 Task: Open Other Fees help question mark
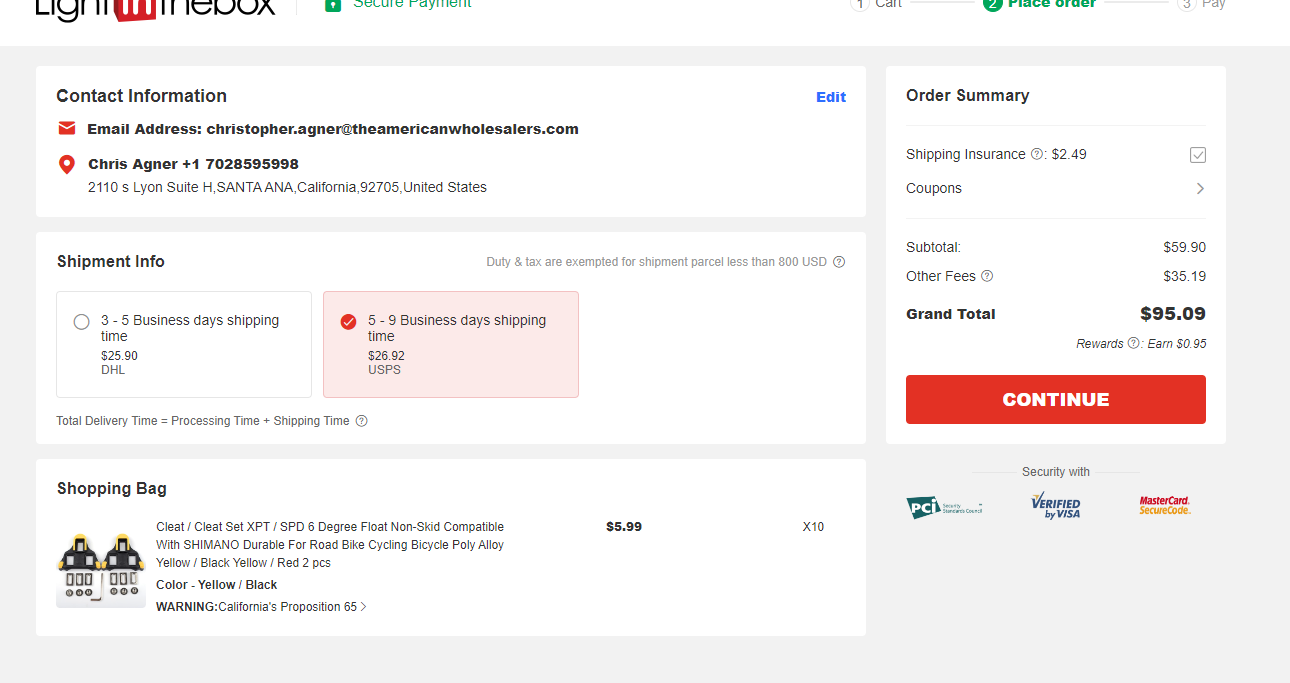[987, 276]
